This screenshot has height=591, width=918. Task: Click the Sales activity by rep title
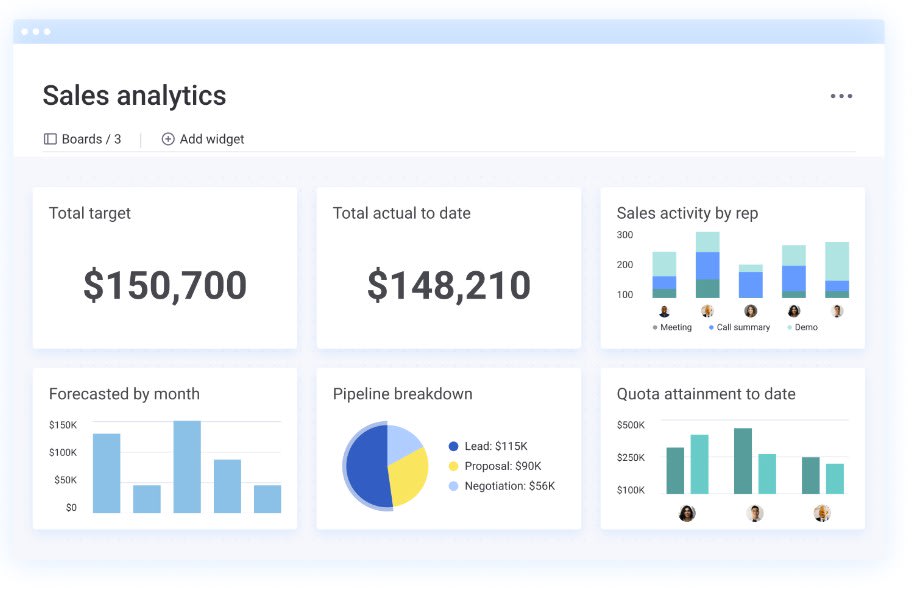coord(687,213)
